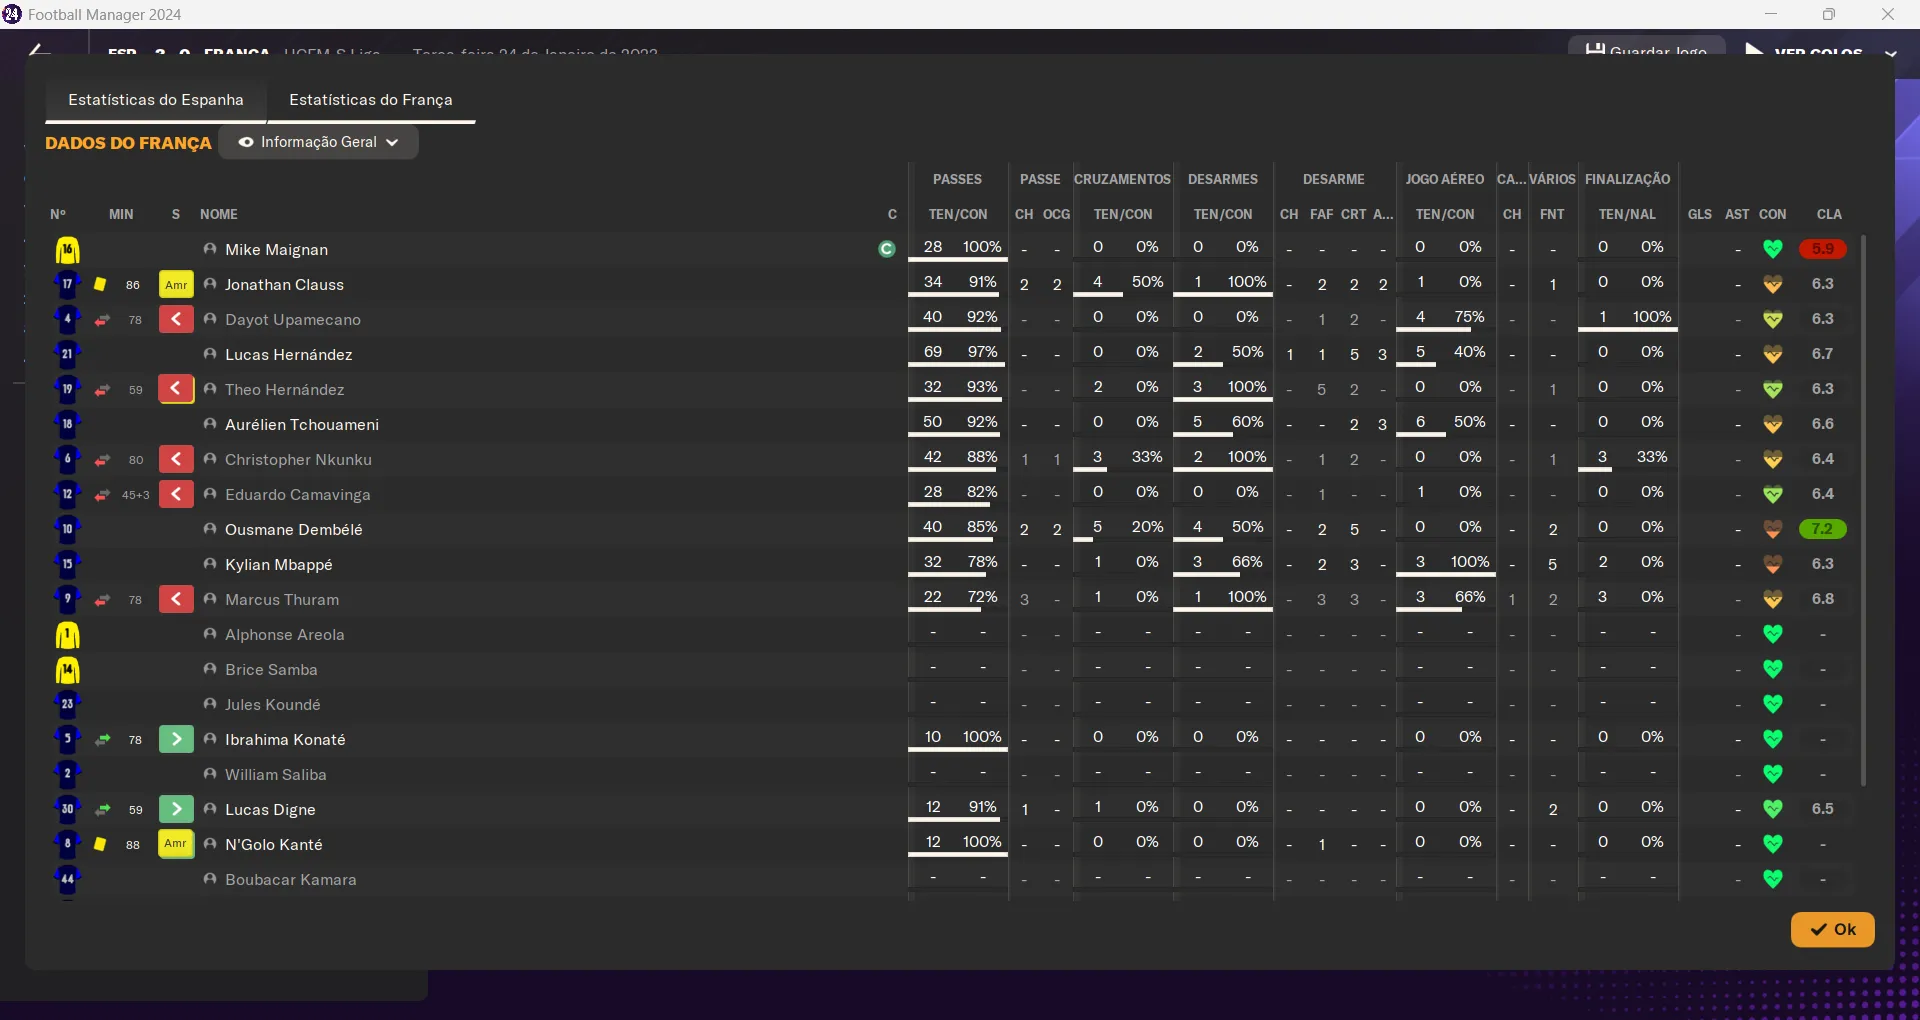Open the Informação Geral view dropdown

coord(318,142)
